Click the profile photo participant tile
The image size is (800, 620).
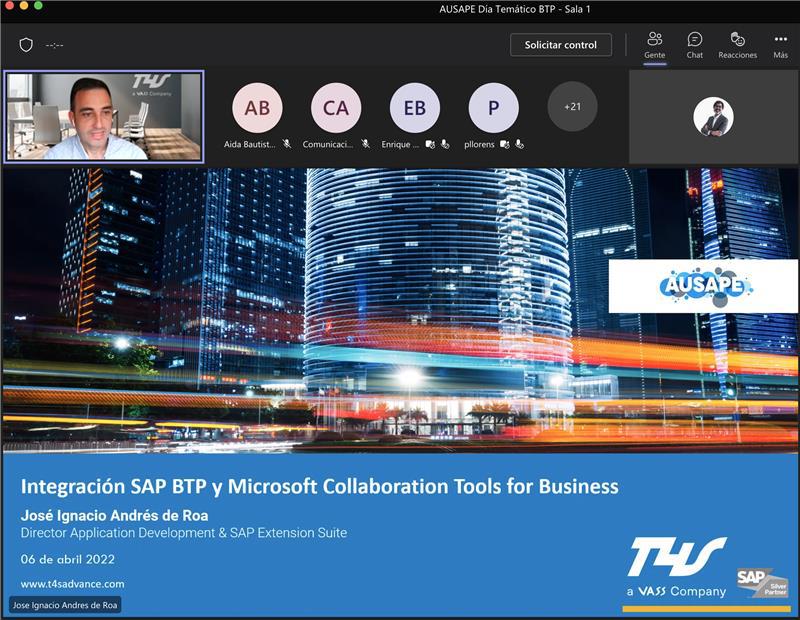713,117
